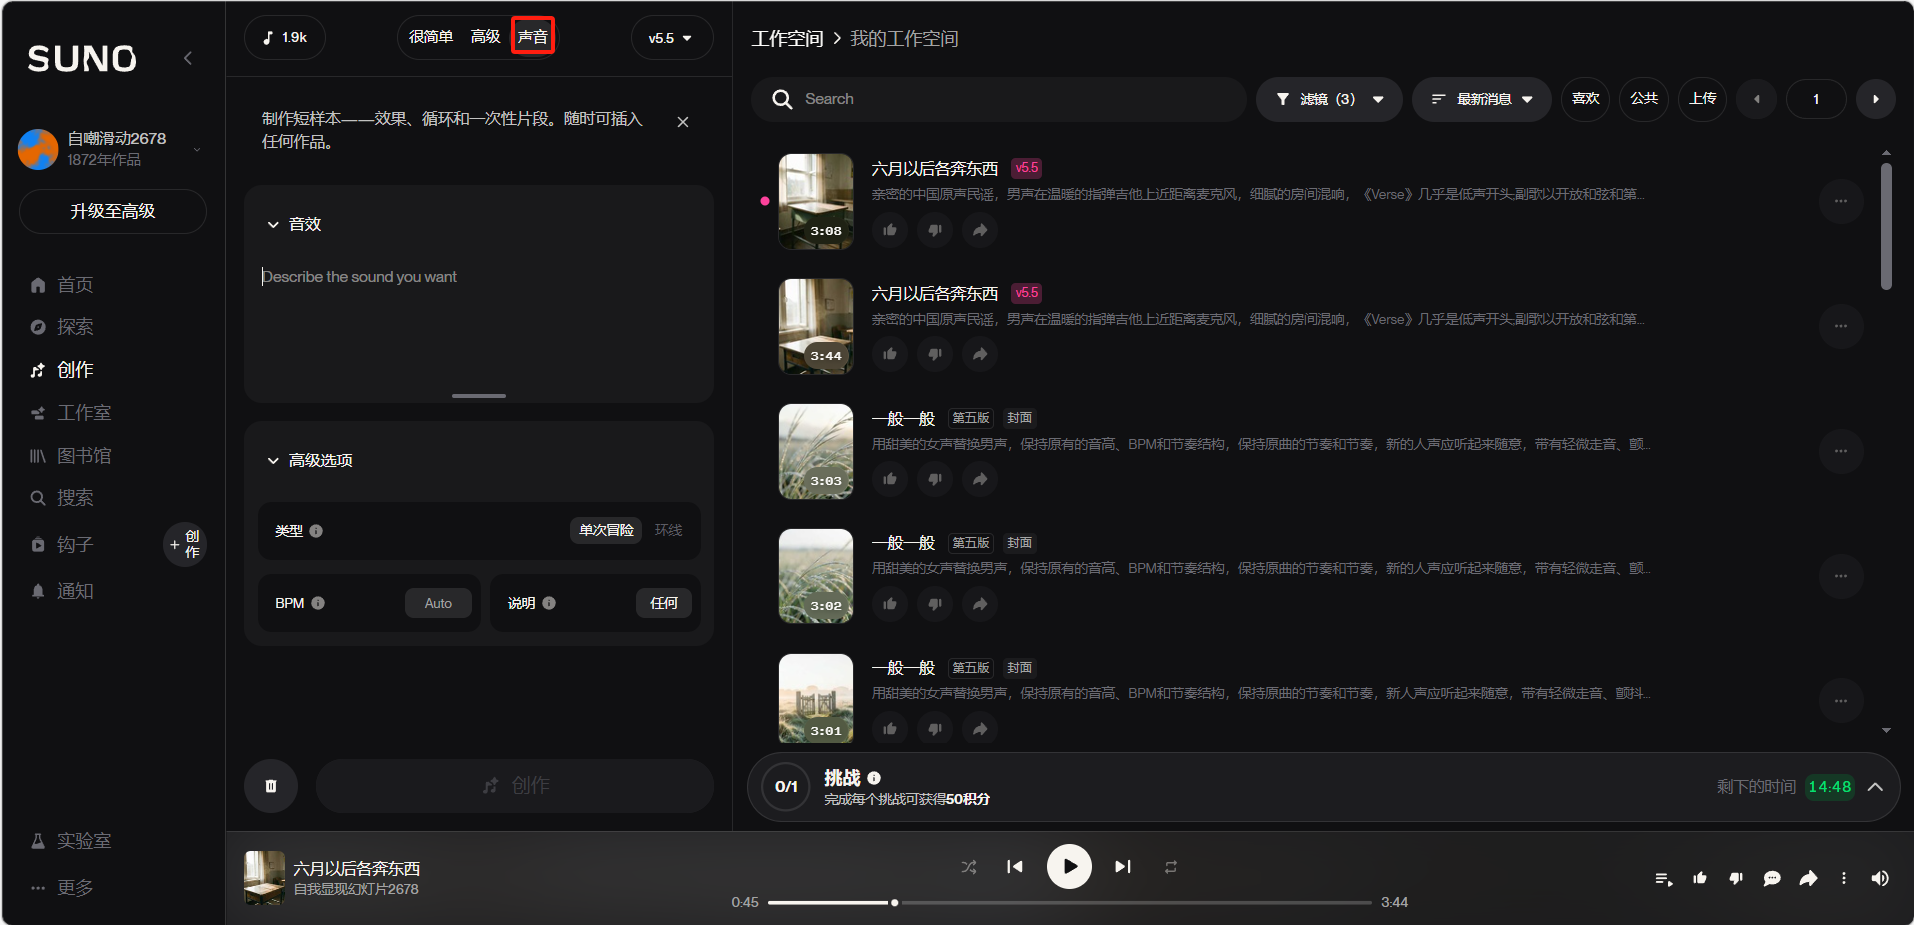Open the playback queue icon

click(1663, 879)
